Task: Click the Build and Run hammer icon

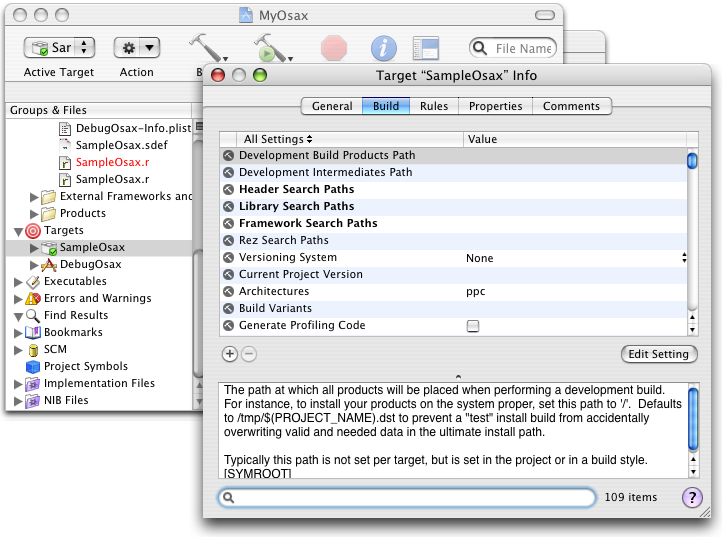Action: 272,47
